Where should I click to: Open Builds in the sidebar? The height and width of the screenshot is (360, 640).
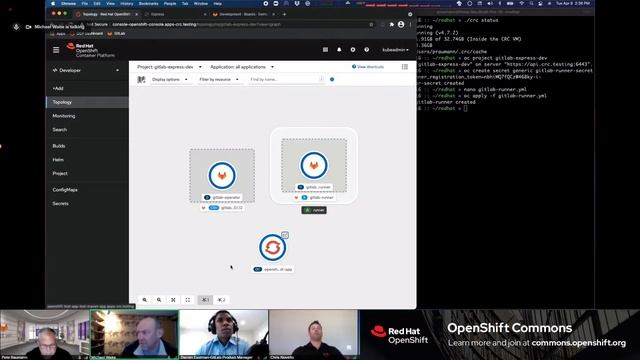tap(87, 146)
